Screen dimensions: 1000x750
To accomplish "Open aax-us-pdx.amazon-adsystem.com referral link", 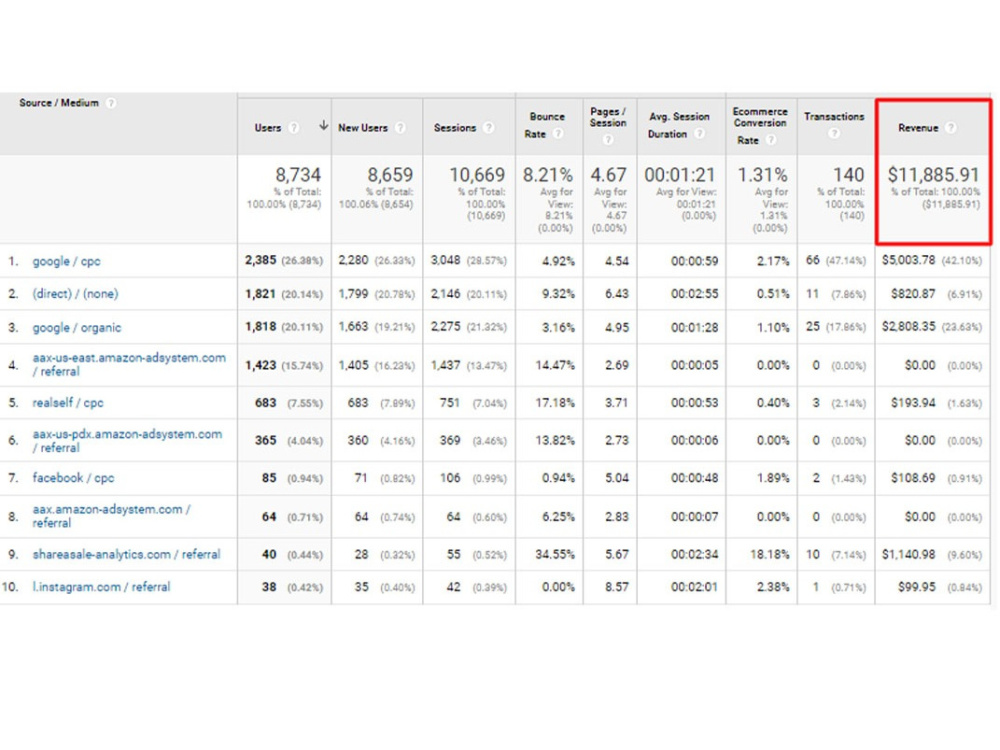I will pos(127,441).
